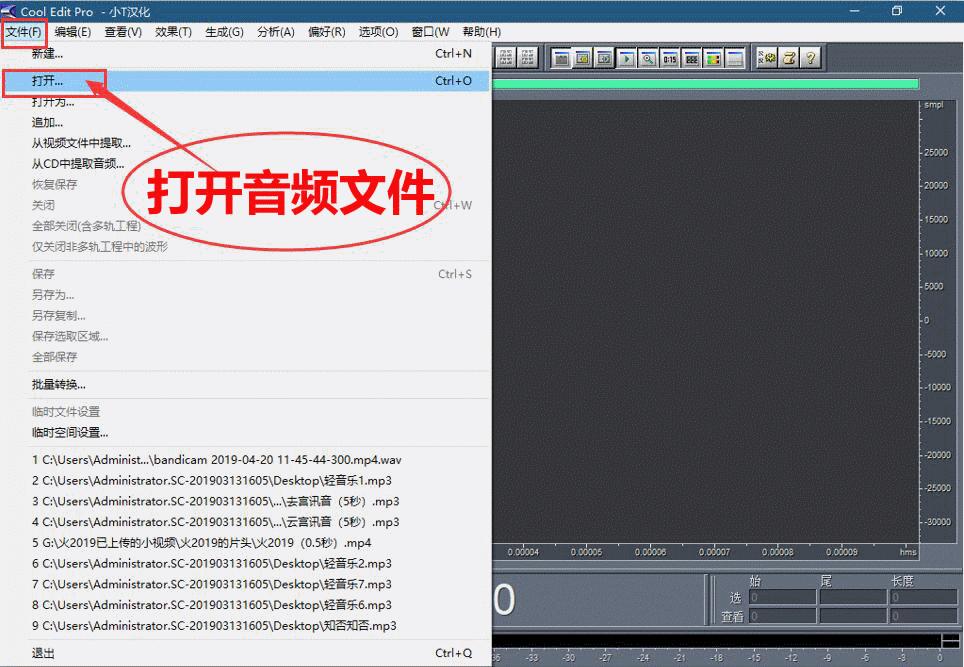
Task: Open the time window using 0:15 icon
Action: click(x=669, y=58)
